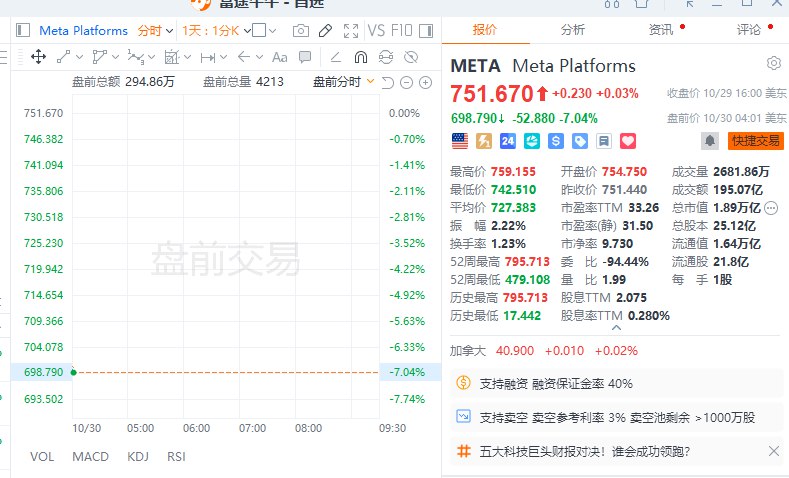Hide all drawings with eye icon

411,57
